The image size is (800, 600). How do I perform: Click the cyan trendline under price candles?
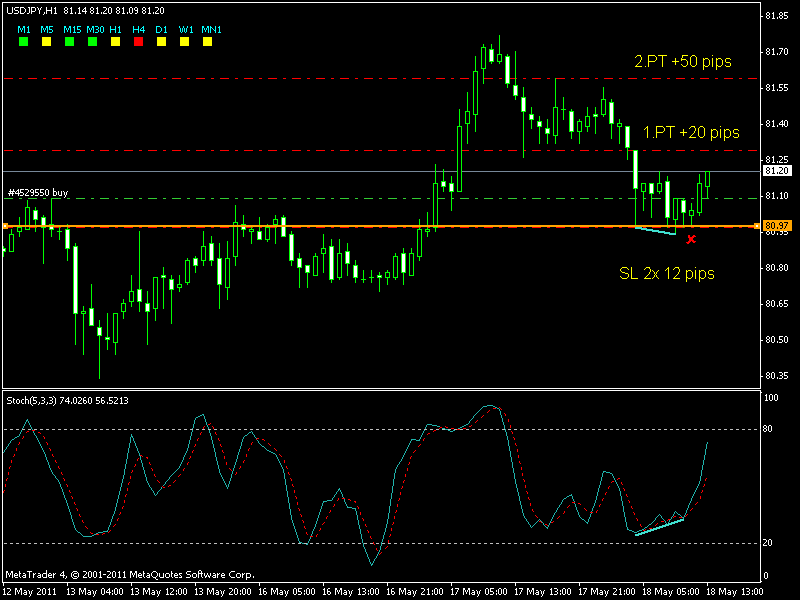click(x=656, y=231)
